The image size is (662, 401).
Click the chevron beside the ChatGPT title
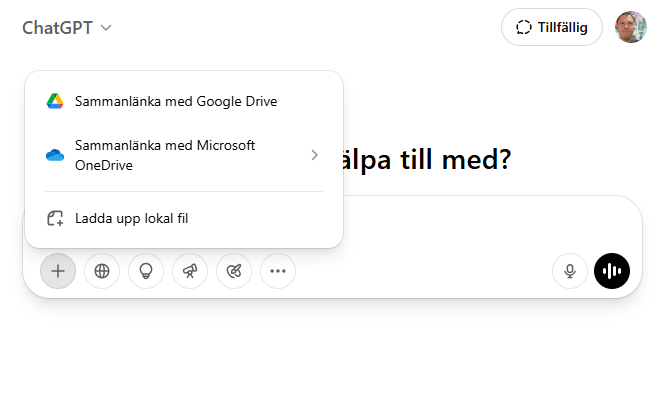[x=106, y=28]
